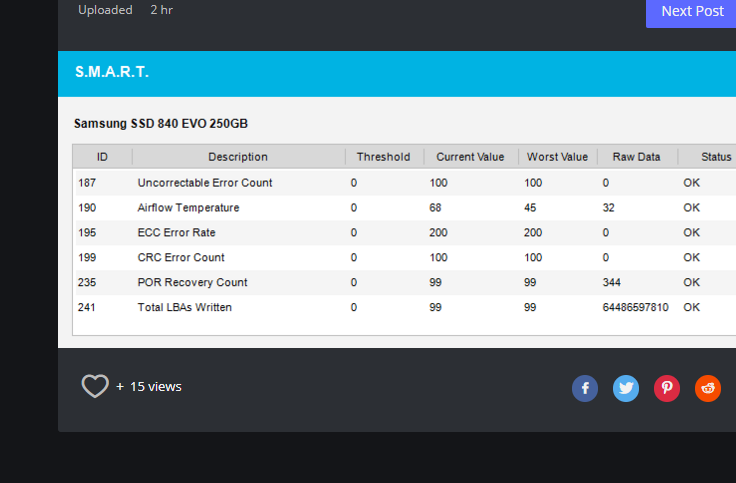Select the CRC Error Count description
Screen dimensions: 736x483
[181, 257]
